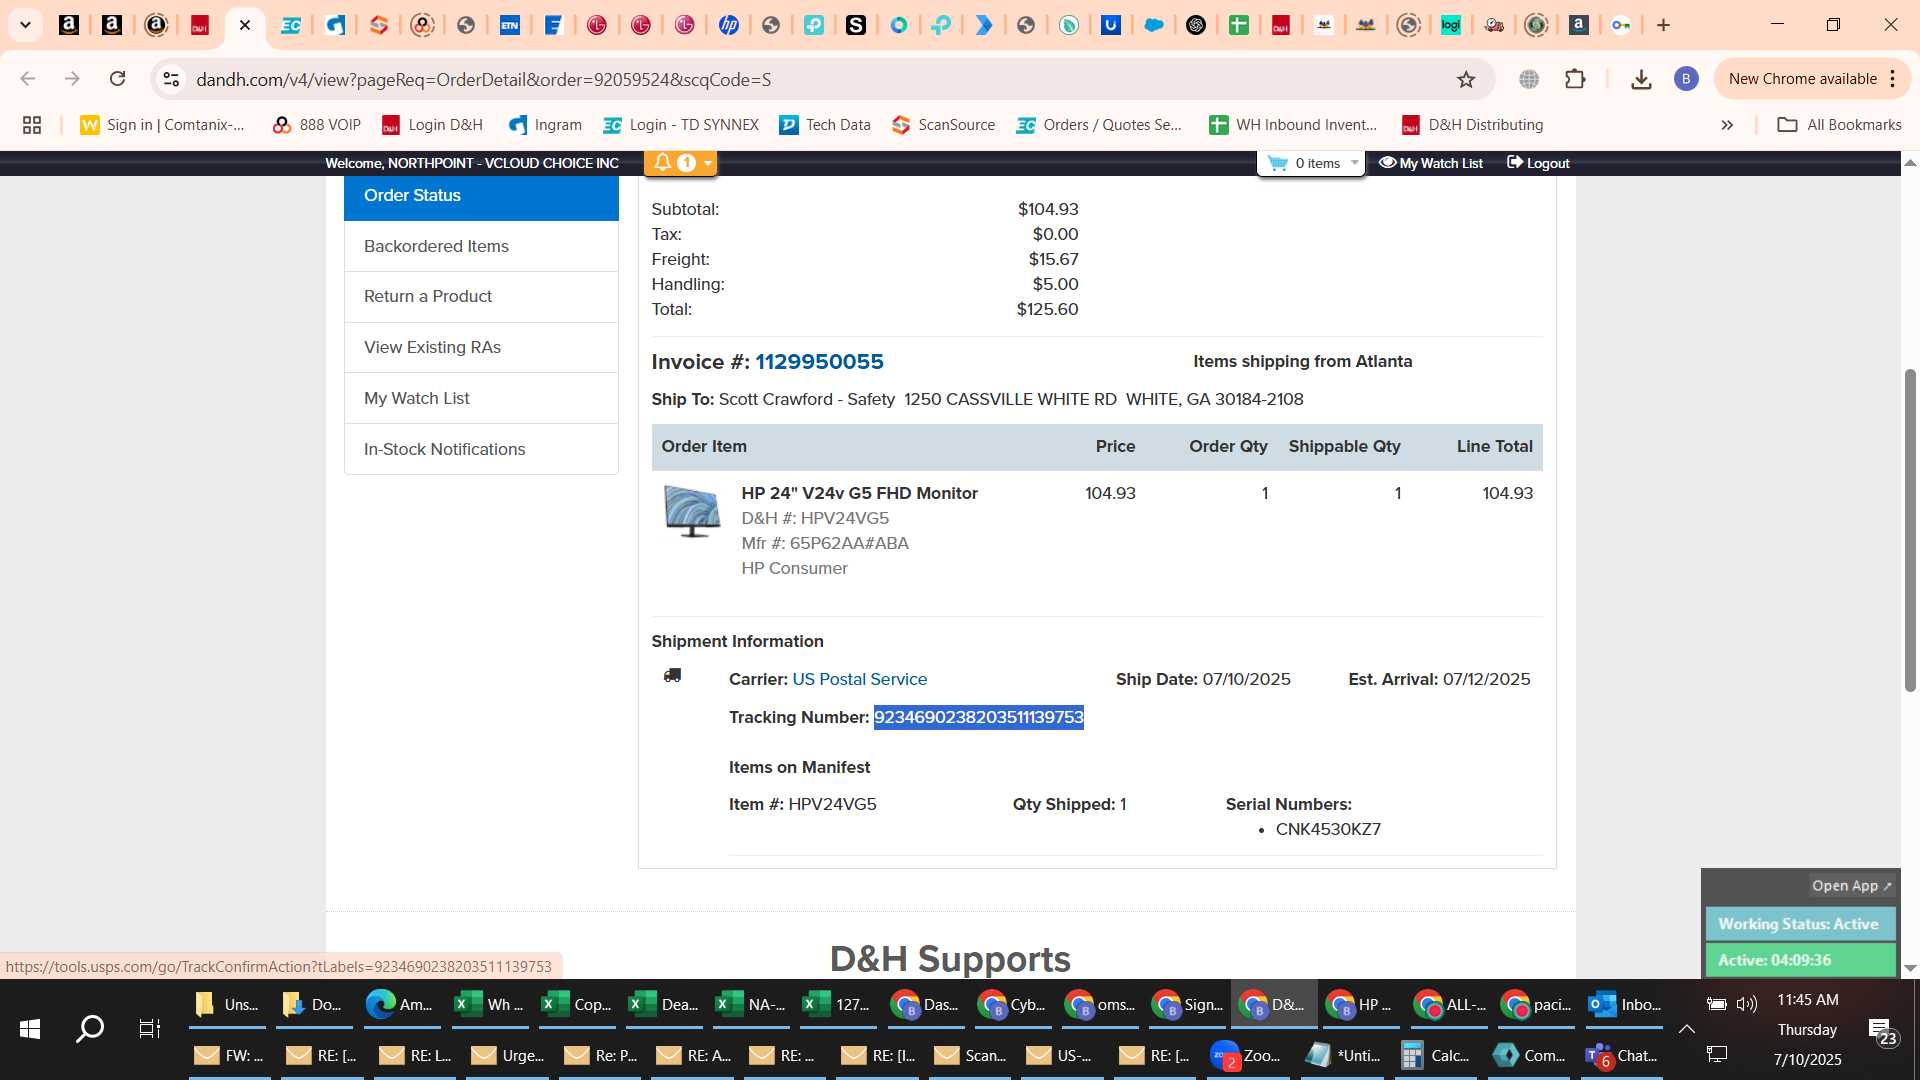Open Chrome Downloads icon
This screenshot has width=1920, height=1080.
[1641, 79]
